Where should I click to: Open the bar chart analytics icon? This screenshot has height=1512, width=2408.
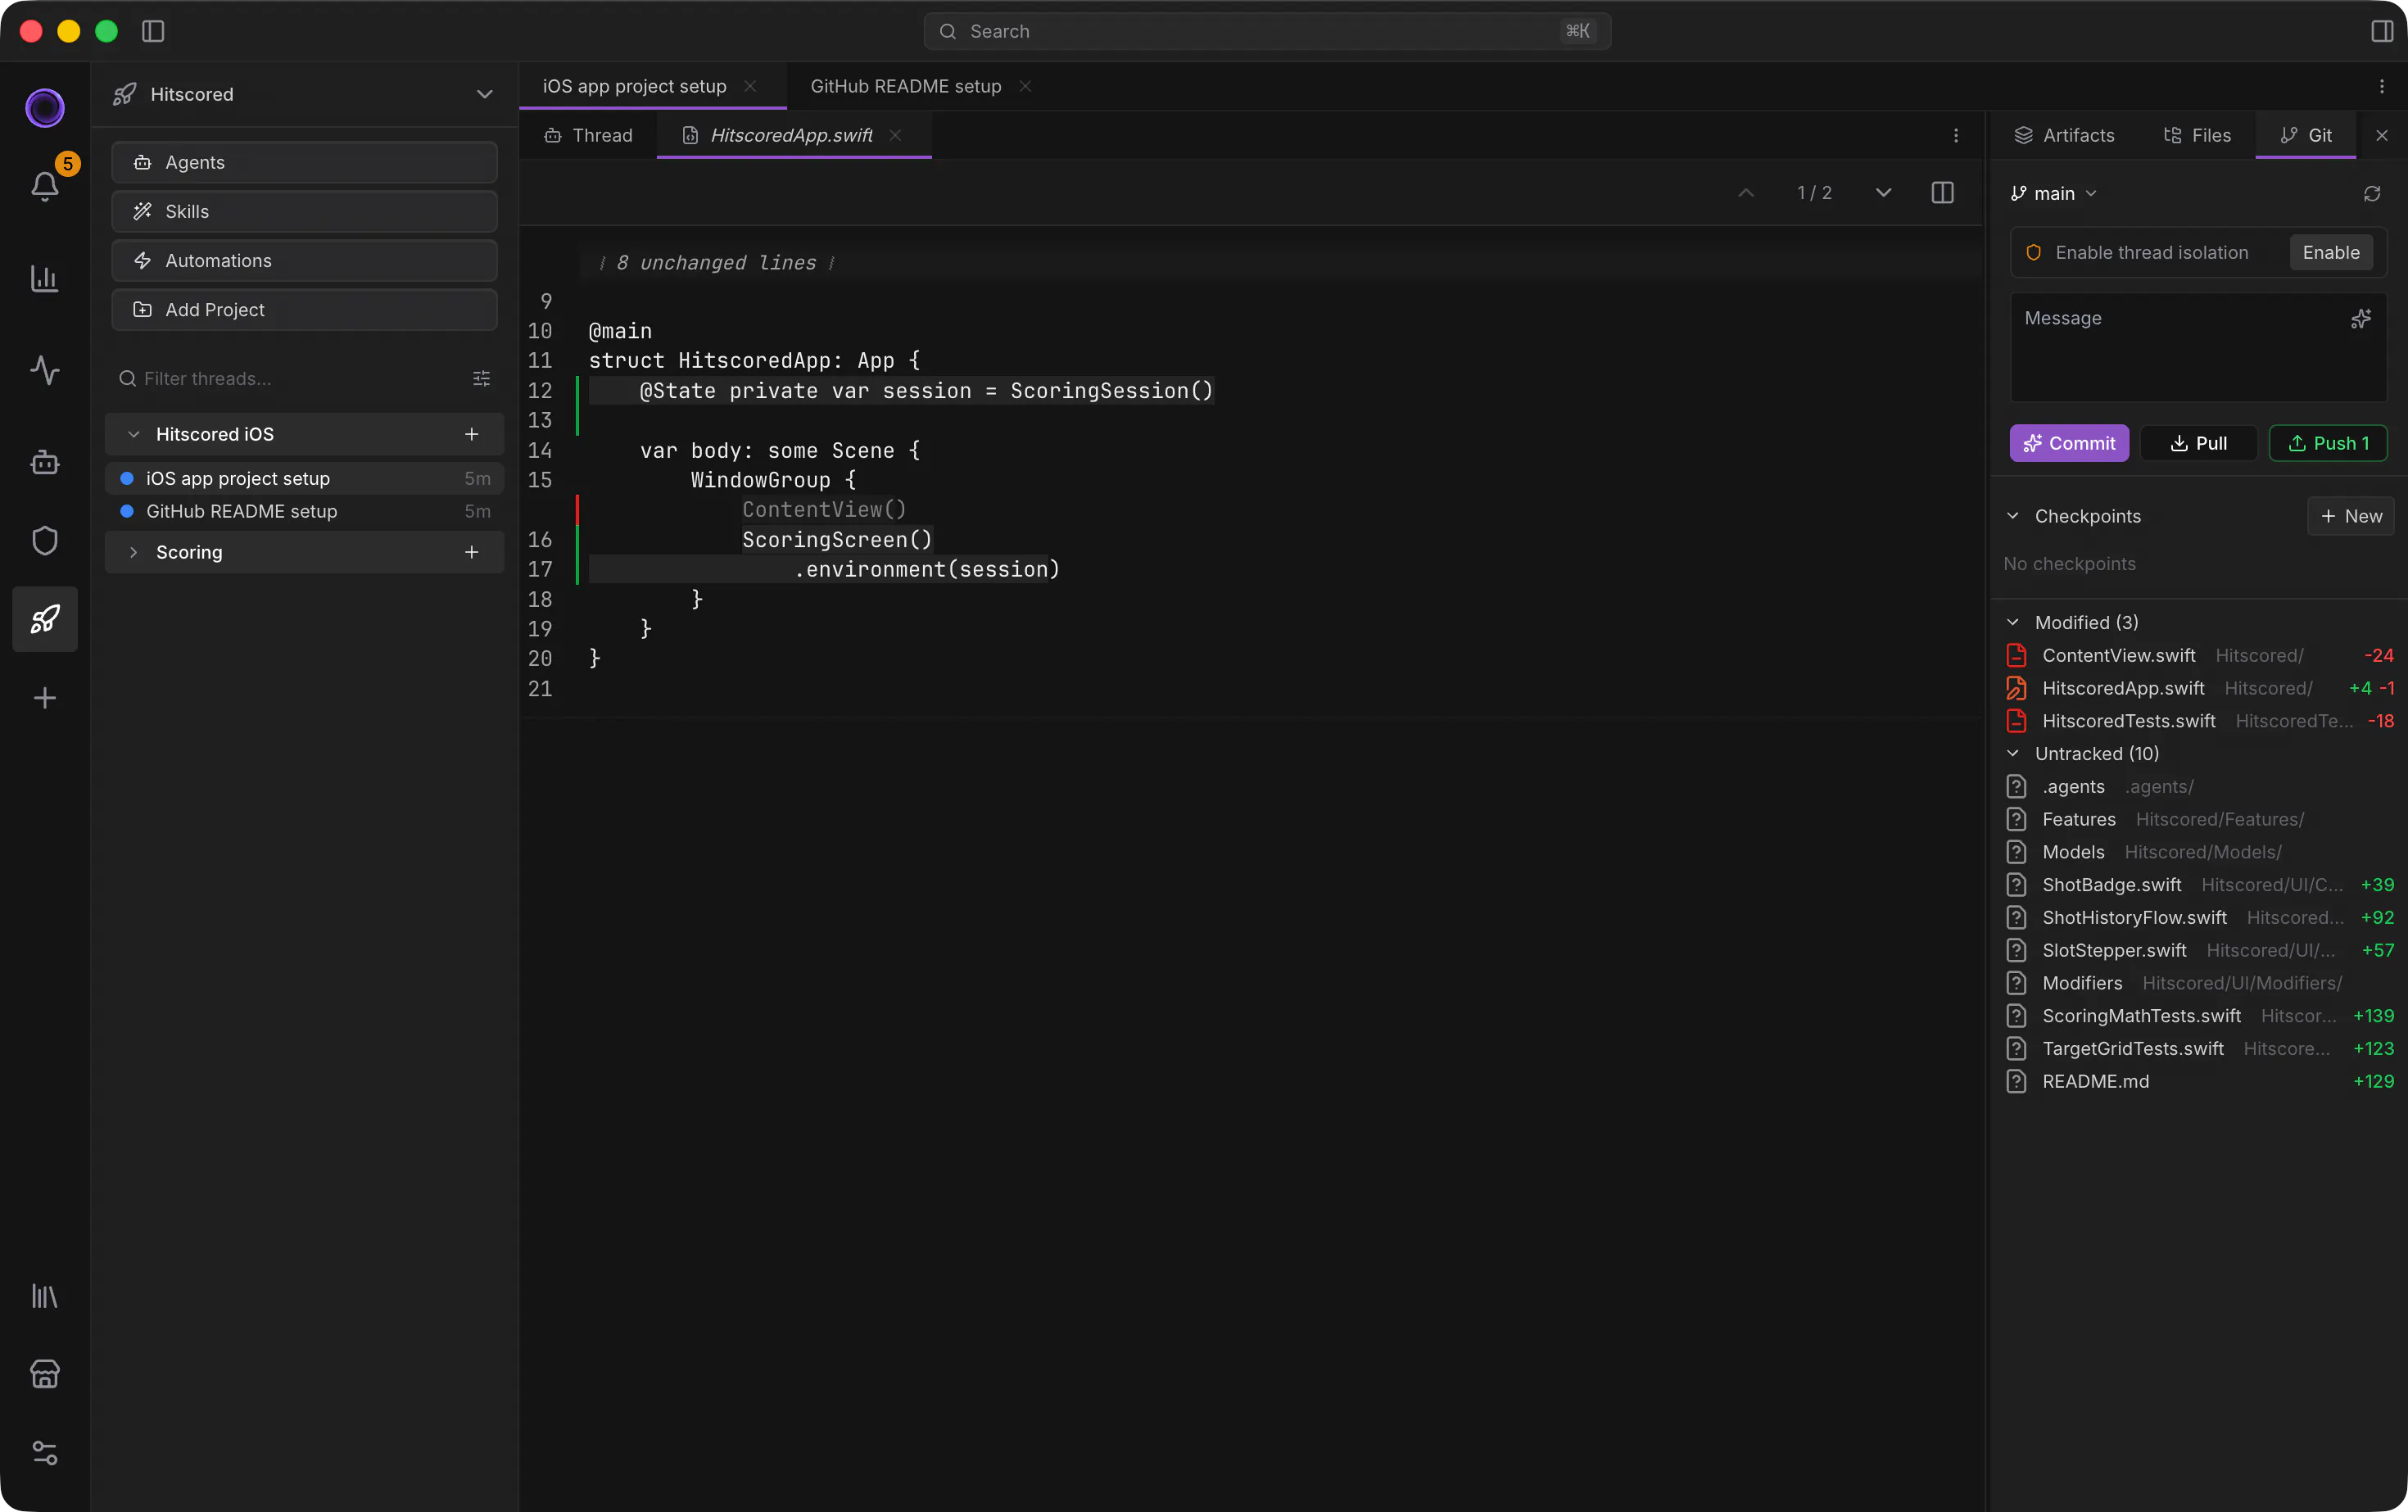tap(45, 278)
